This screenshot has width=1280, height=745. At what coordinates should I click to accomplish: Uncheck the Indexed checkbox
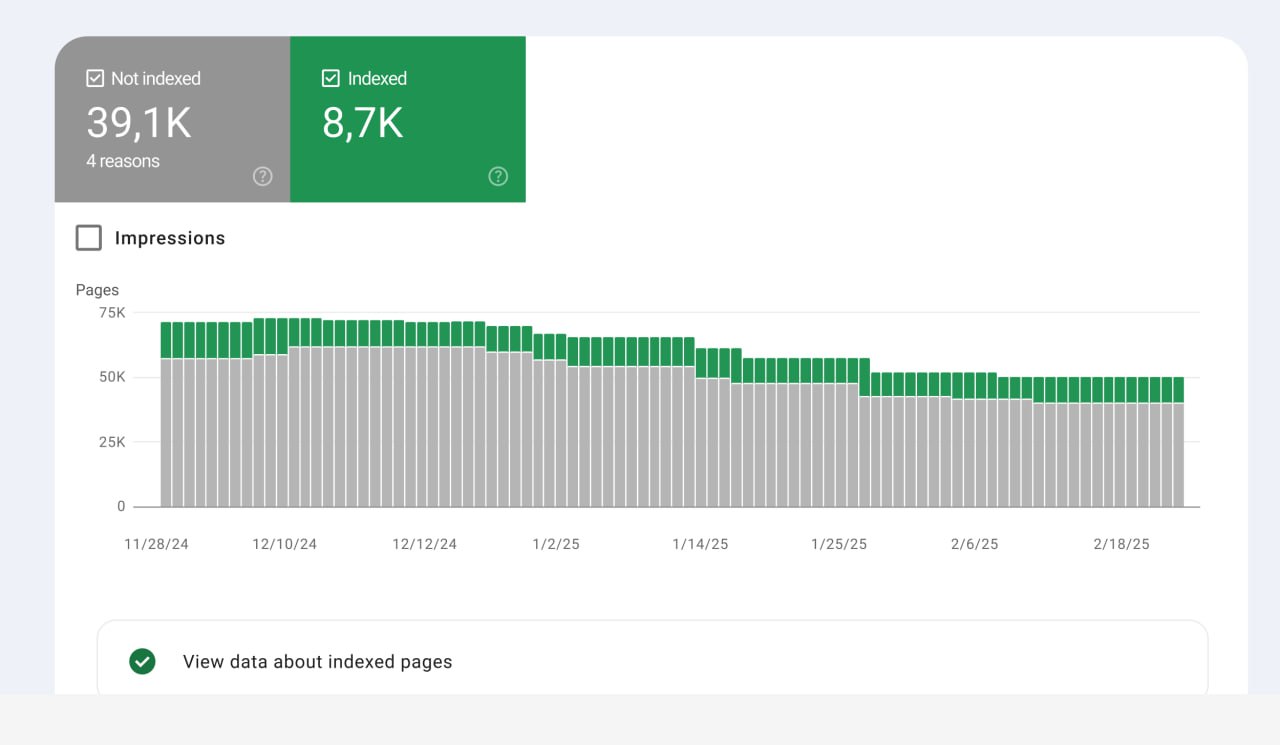(x=331, y=78)
